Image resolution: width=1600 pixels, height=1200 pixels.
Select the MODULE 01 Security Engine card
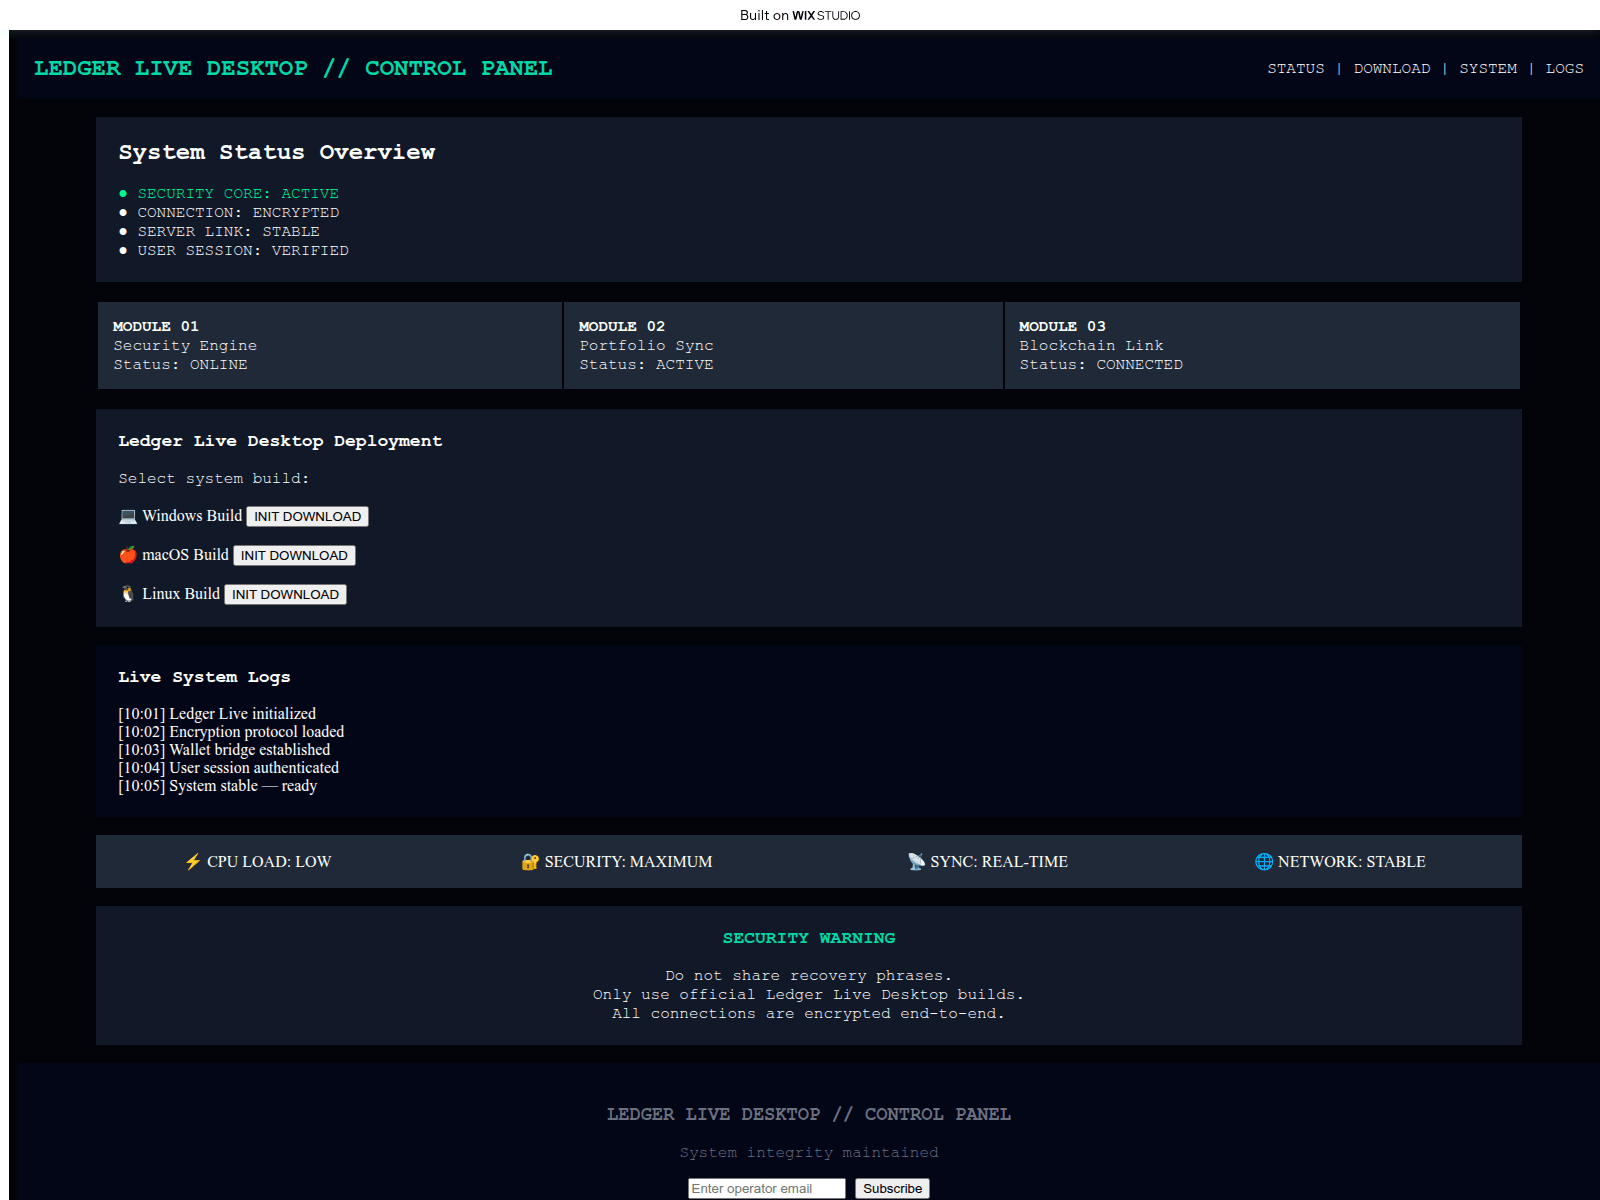click(329, 346)
